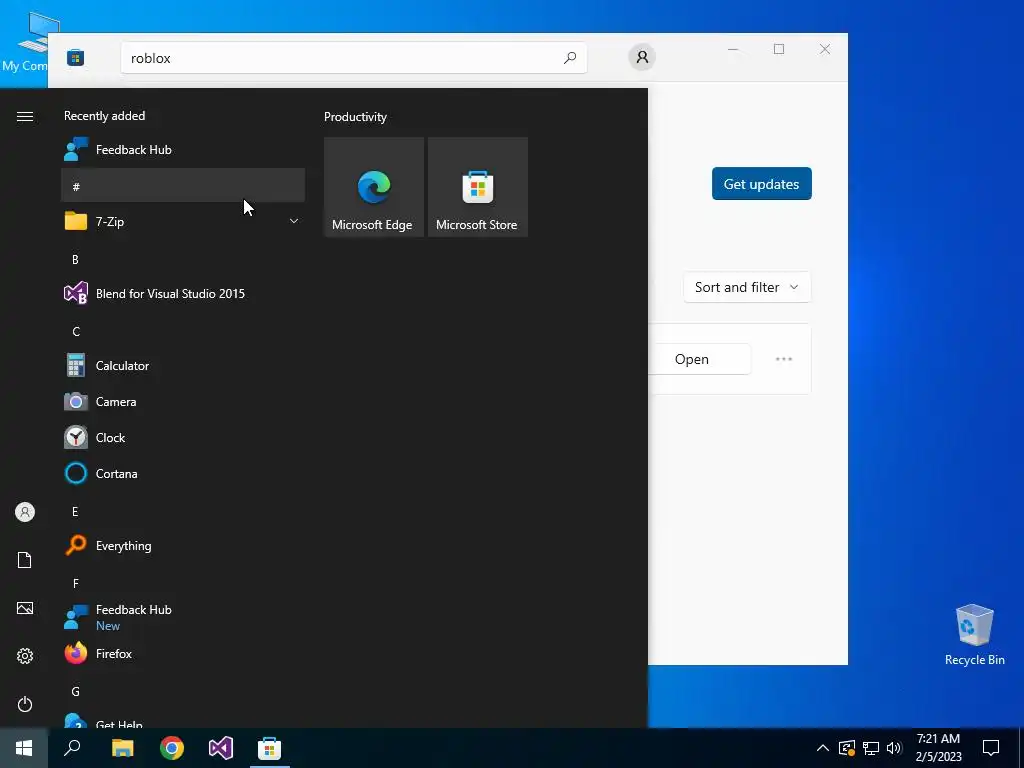1024x768 pixels.
Task: Open the Sort and filter dropdown
Action: [x=747, y=287]
